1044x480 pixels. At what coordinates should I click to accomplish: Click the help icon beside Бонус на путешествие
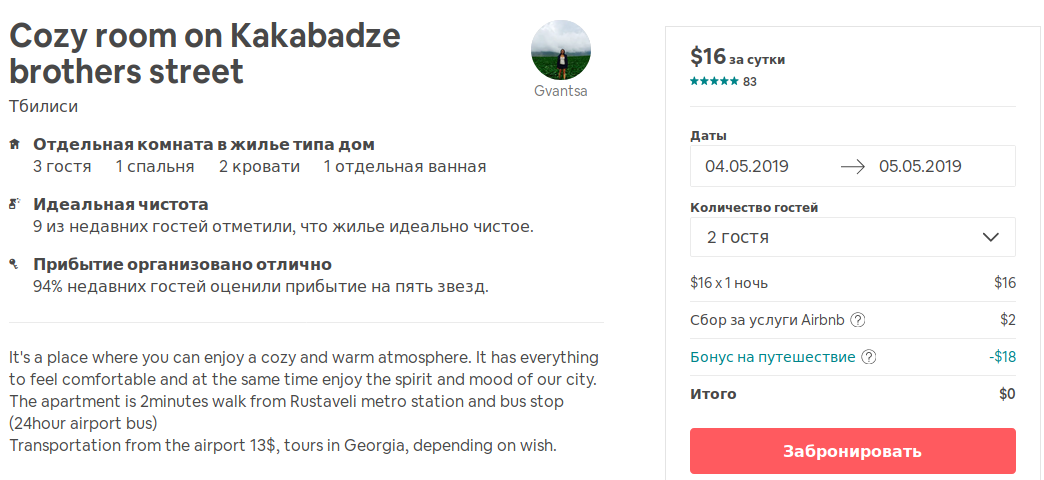tap(868, 357)
